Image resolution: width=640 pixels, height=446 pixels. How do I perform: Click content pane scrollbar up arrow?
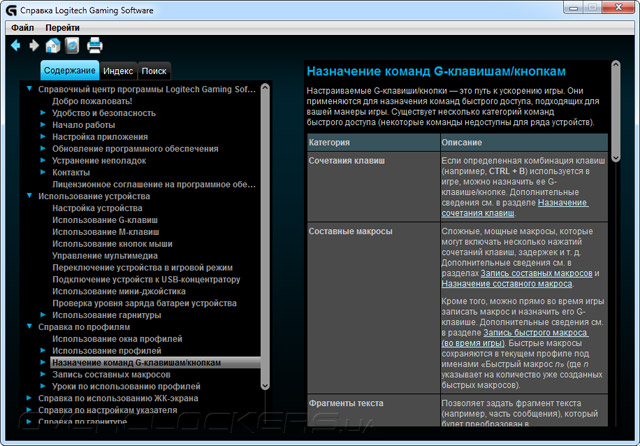616,65
